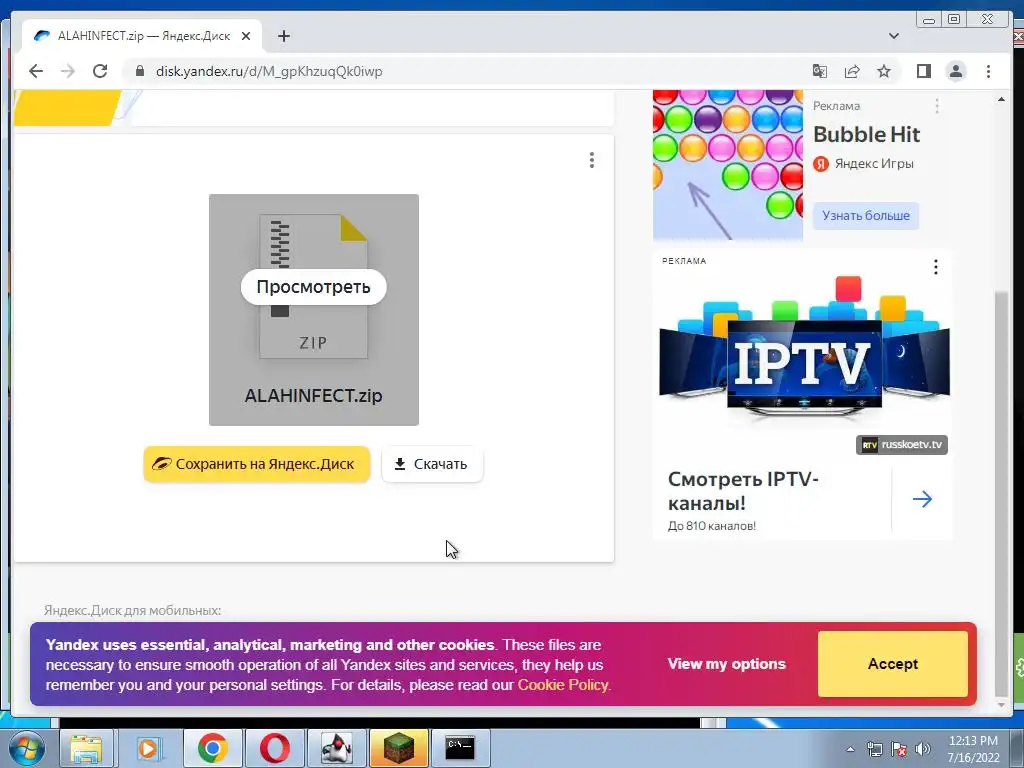Close the ALAHINFECT.zip tab
1024x768 pixels.
pos(246,36)
